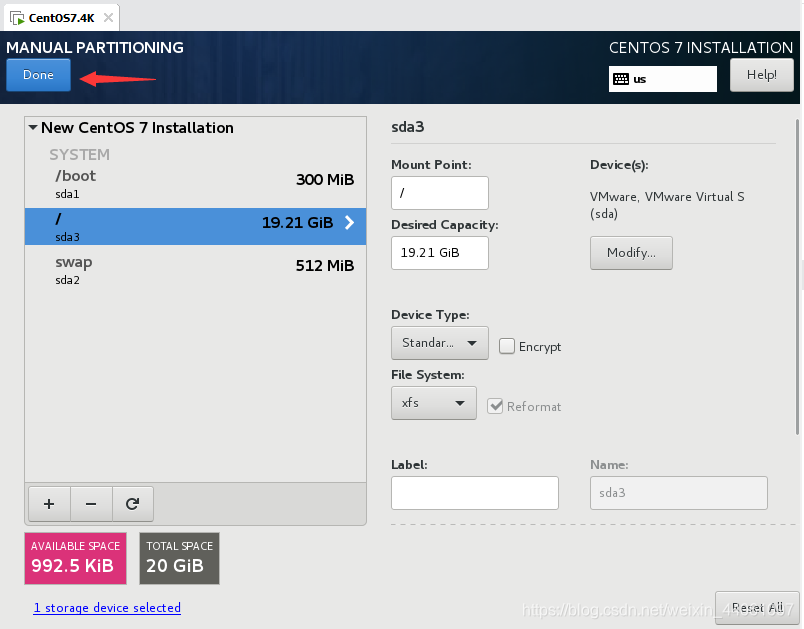Collapse New CentOS 7 Installation section
The width and height of the screenshot is (804, 629).
(x=33, y=127)
